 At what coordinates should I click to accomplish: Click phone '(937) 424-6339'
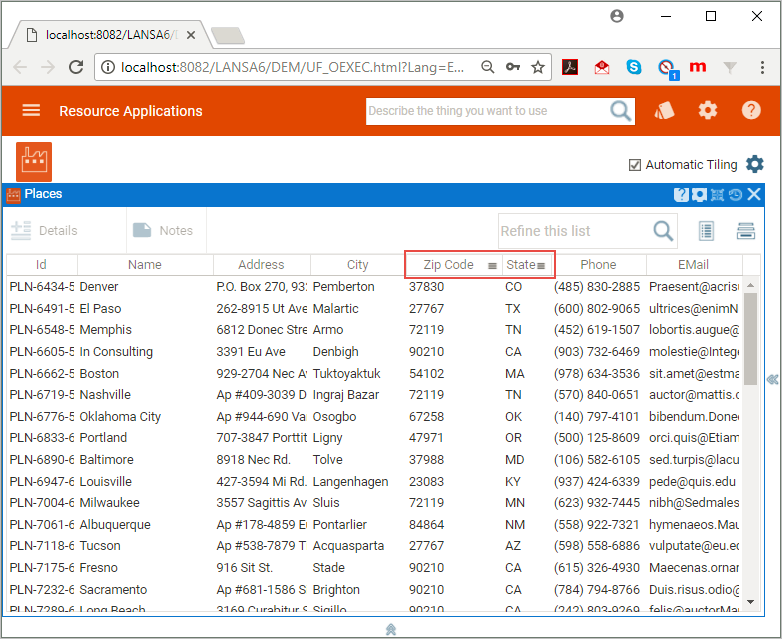click(596, 482)
